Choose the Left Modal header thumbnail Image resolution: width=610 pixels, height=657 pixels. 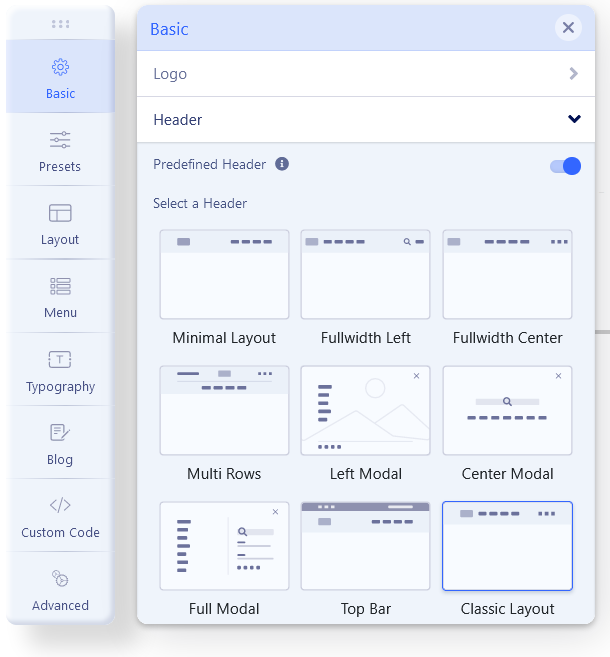(365, 410)
